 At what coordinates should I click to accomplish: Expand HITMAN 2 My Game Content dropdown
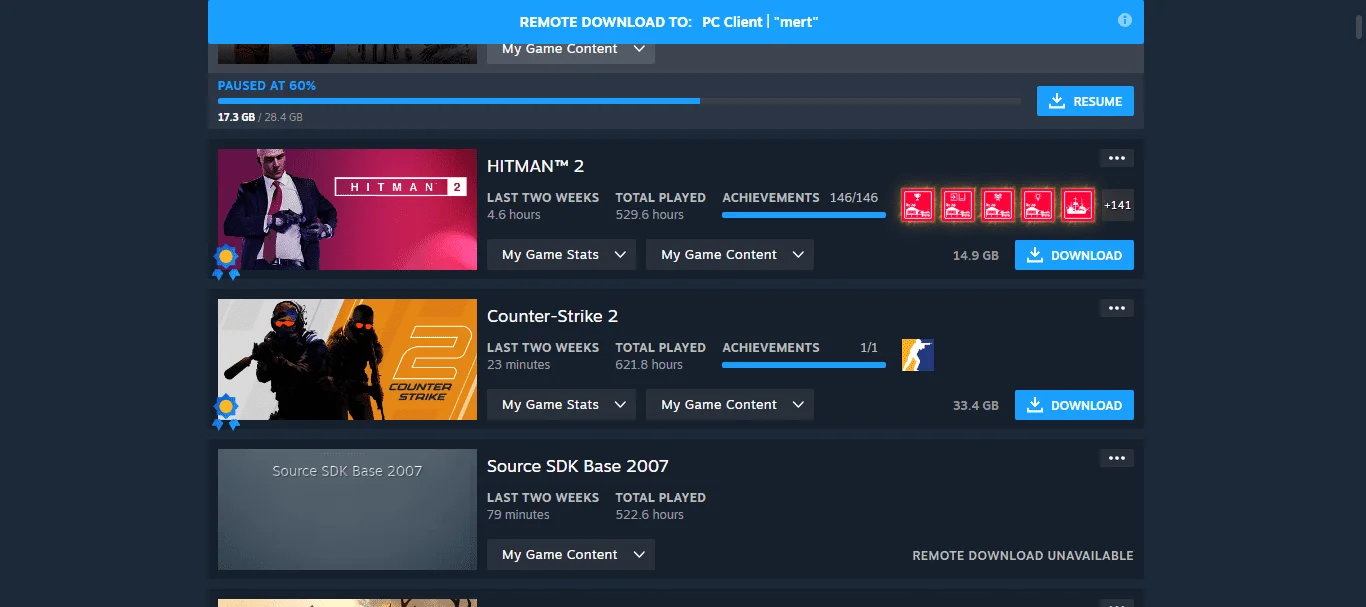coord(730,255)
